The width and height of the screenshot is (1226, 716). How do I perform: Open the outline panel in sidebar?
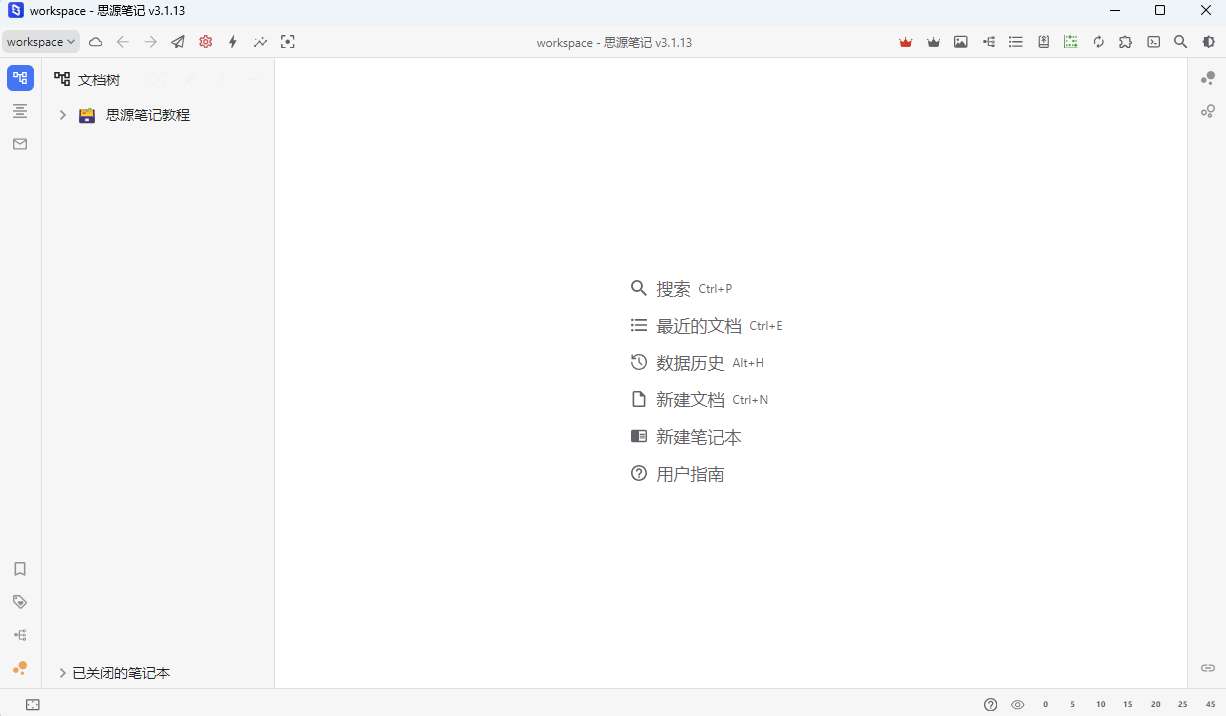coord(20,111)
